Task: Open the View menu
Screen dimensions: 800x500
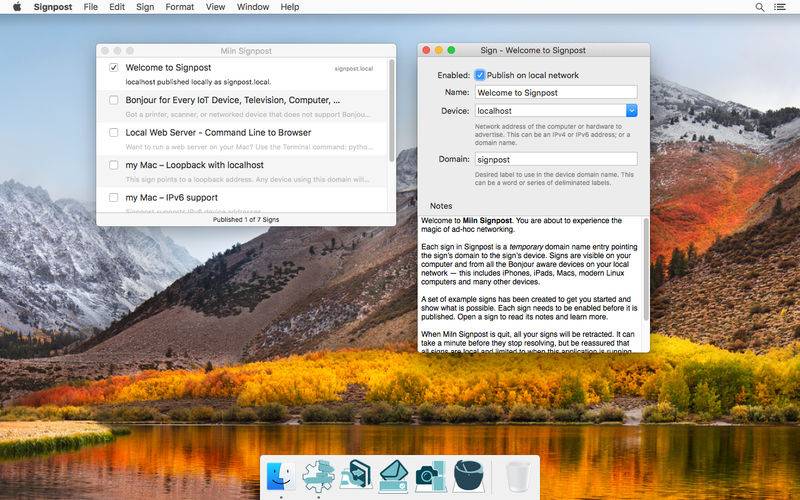Action: [215, 7]
